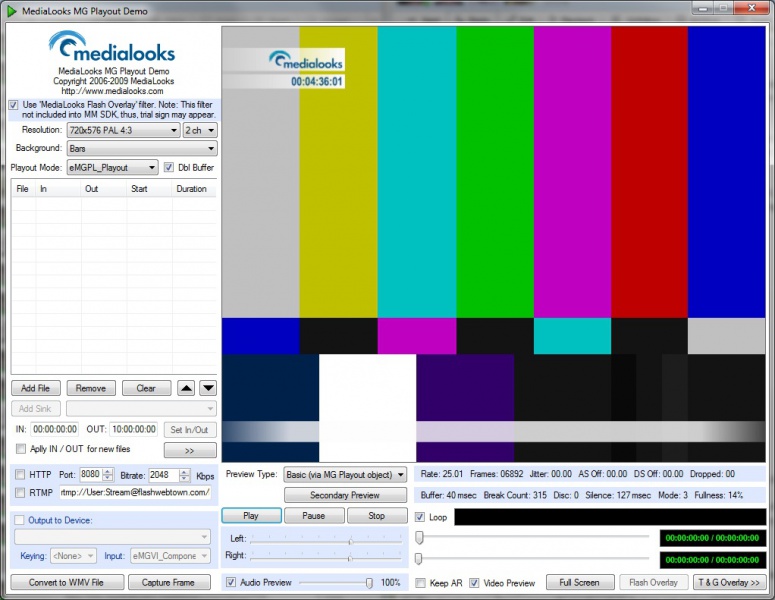This screenshot has height=600, width=775.
Task: Click the In column header
Action: [58, 189]
